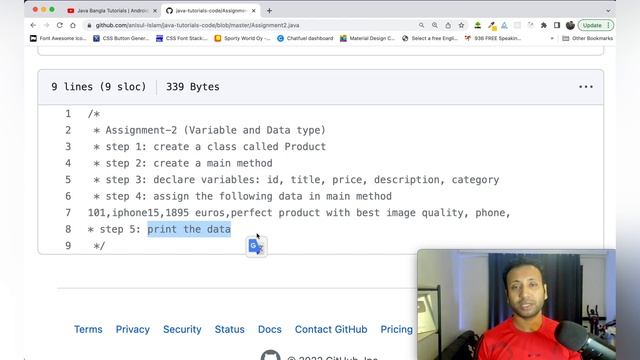Open the Docs footer link
The height and width of the screenshot is (360, 640).
click(270, 329)
